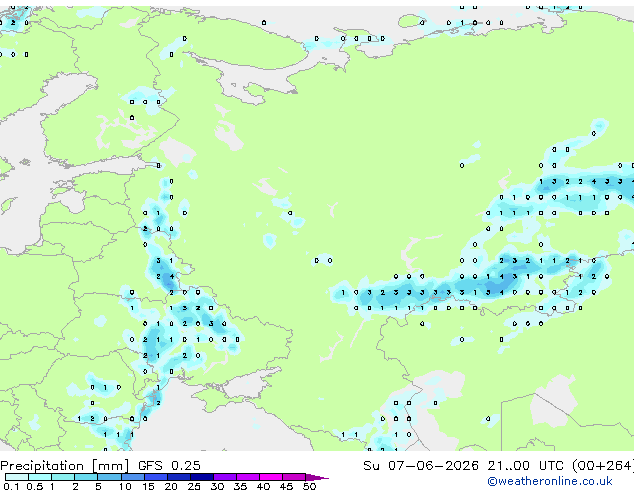The height and width of the screenshot is (490, 634).
Task: Select the 40–45 mm magenta legend swatch
Action: coord(271,477)
